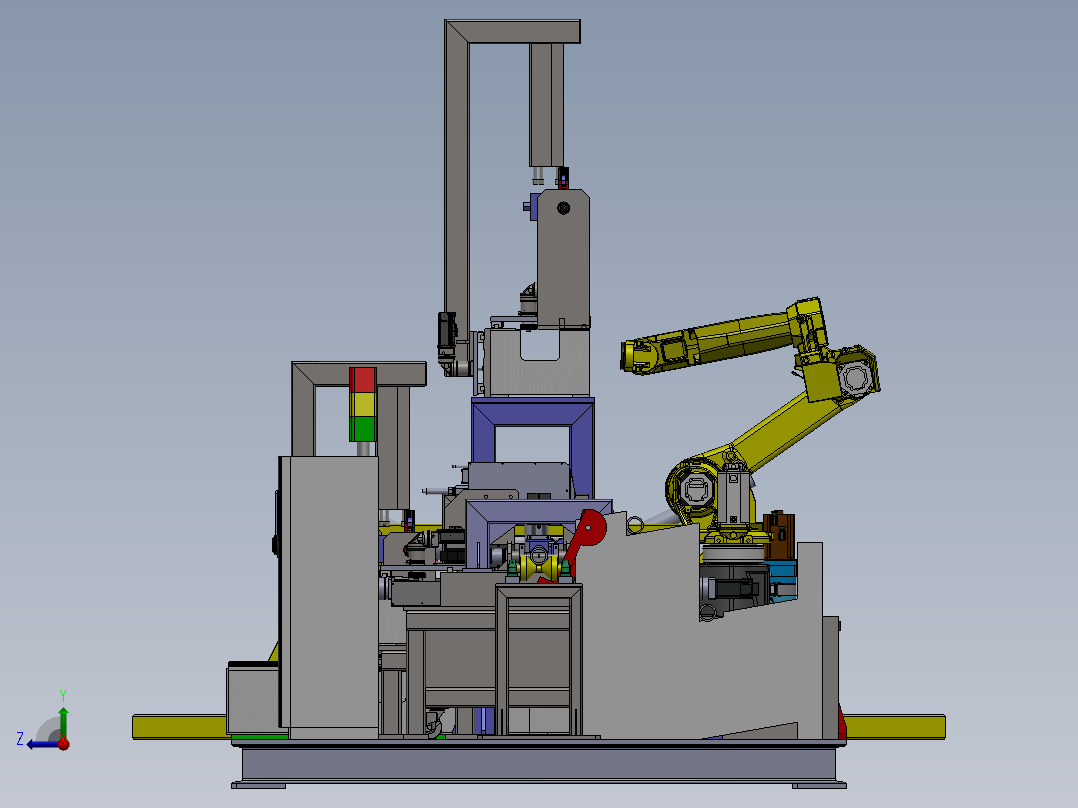Screen dimensions: 1078x808
Task: Select the red segment of the stack light
Action: (363, 380)
